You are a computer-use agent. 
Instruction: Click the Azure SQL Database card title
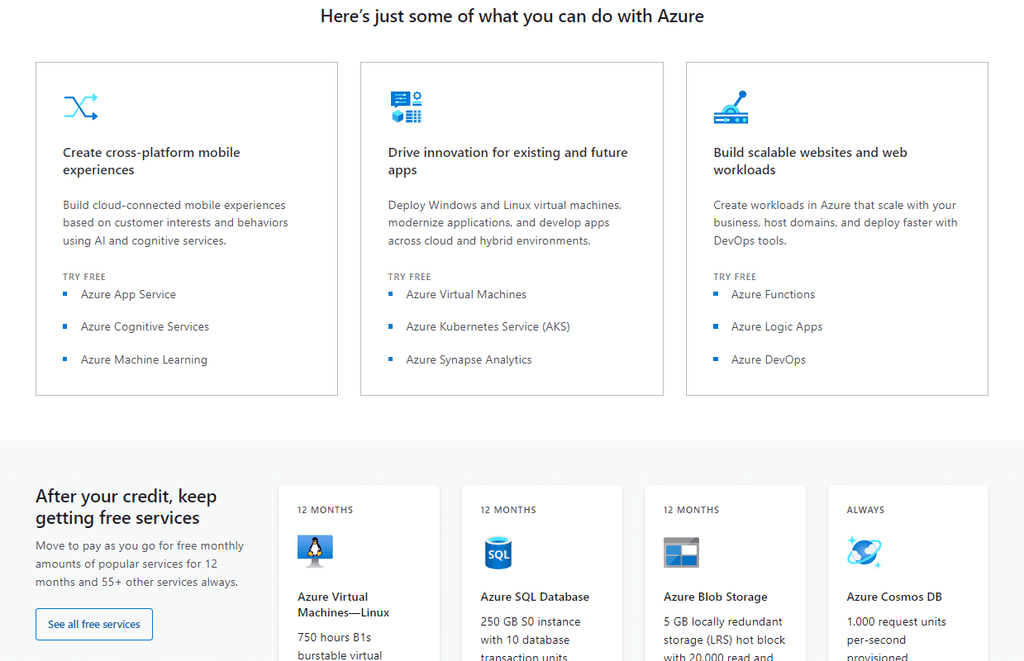pyautogui.click(x=535, y=597)
